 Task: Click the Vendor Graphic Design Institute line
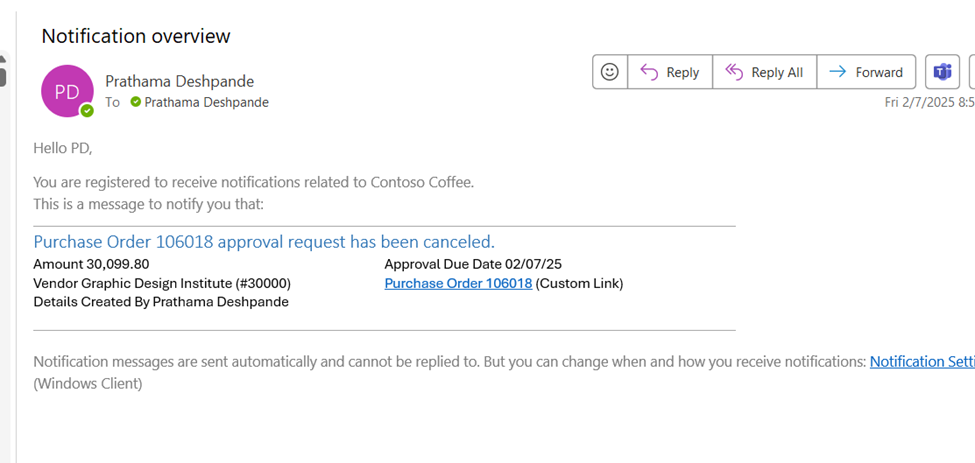point(162,283)
